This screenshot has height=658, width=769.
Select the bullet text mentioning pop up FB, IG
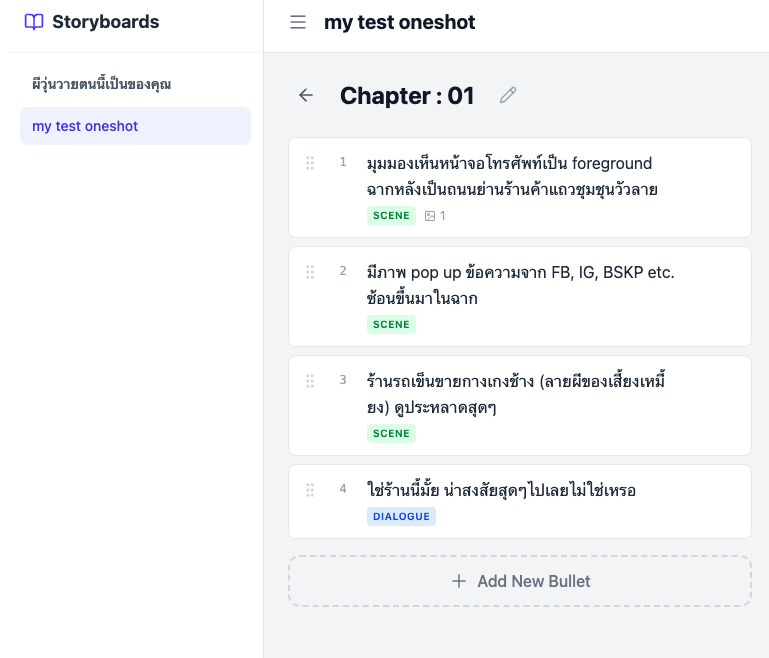520,285
